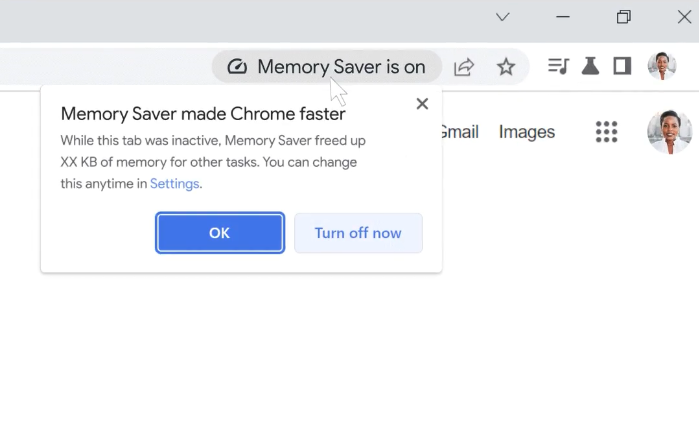
Task: Open Chrome Labs flask icon
Action: click(590, 66)
